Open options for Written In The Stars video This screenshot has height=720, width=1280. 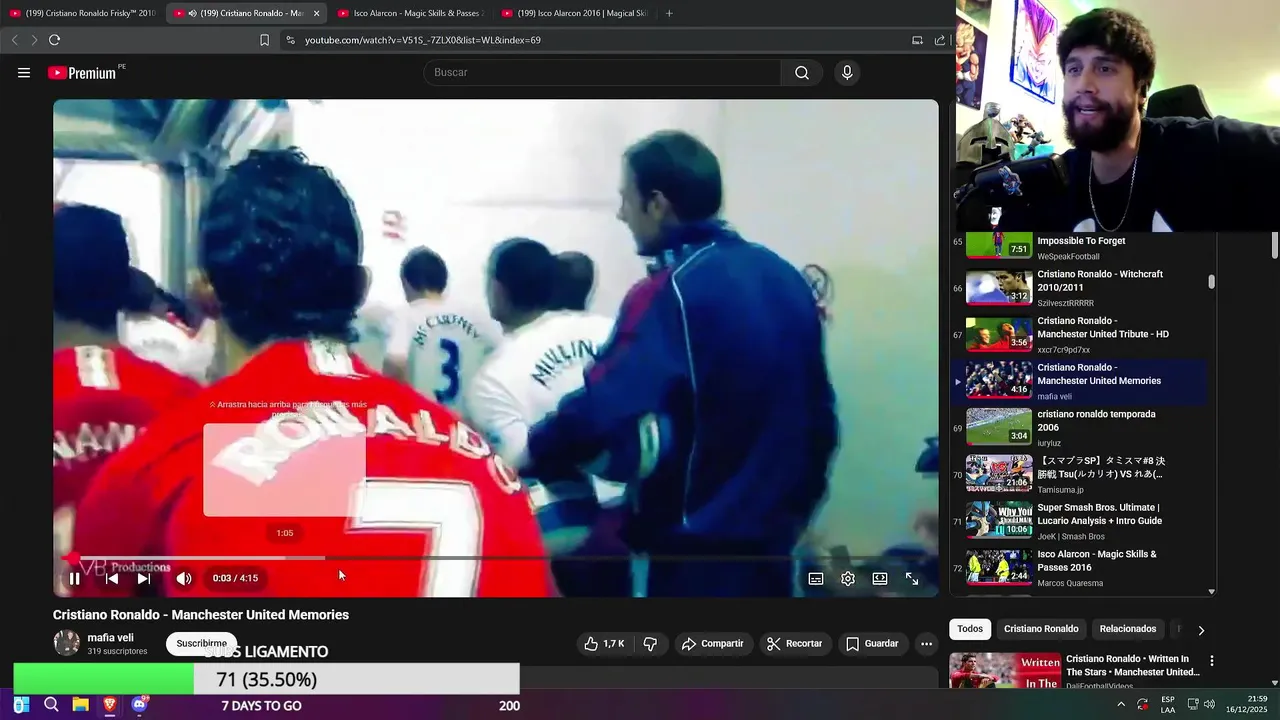click(1212, 661)
